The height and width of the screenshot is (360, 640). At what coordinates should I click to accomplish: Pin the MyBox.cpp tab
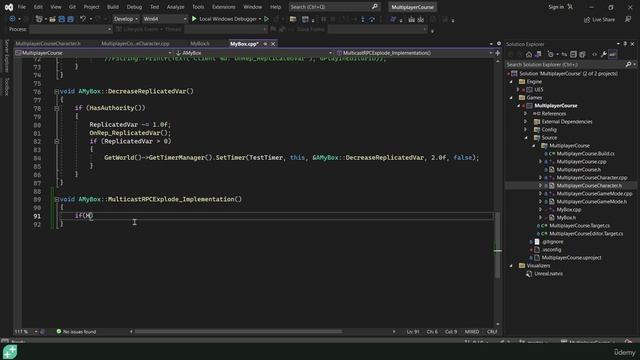pos(265,44)
